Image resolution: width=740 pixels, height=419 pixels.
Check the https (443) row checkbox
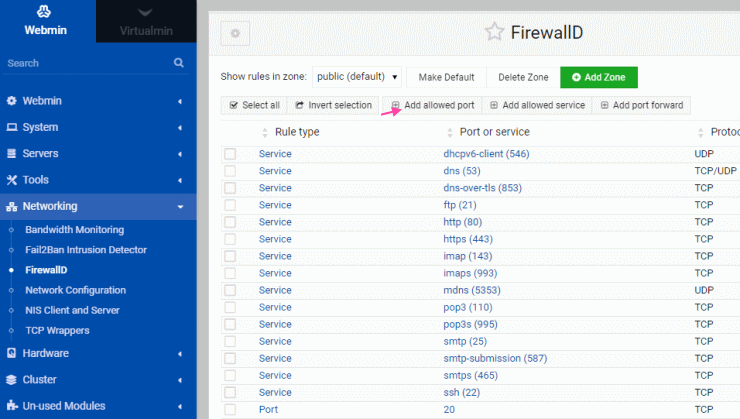(x=230, y=239)
